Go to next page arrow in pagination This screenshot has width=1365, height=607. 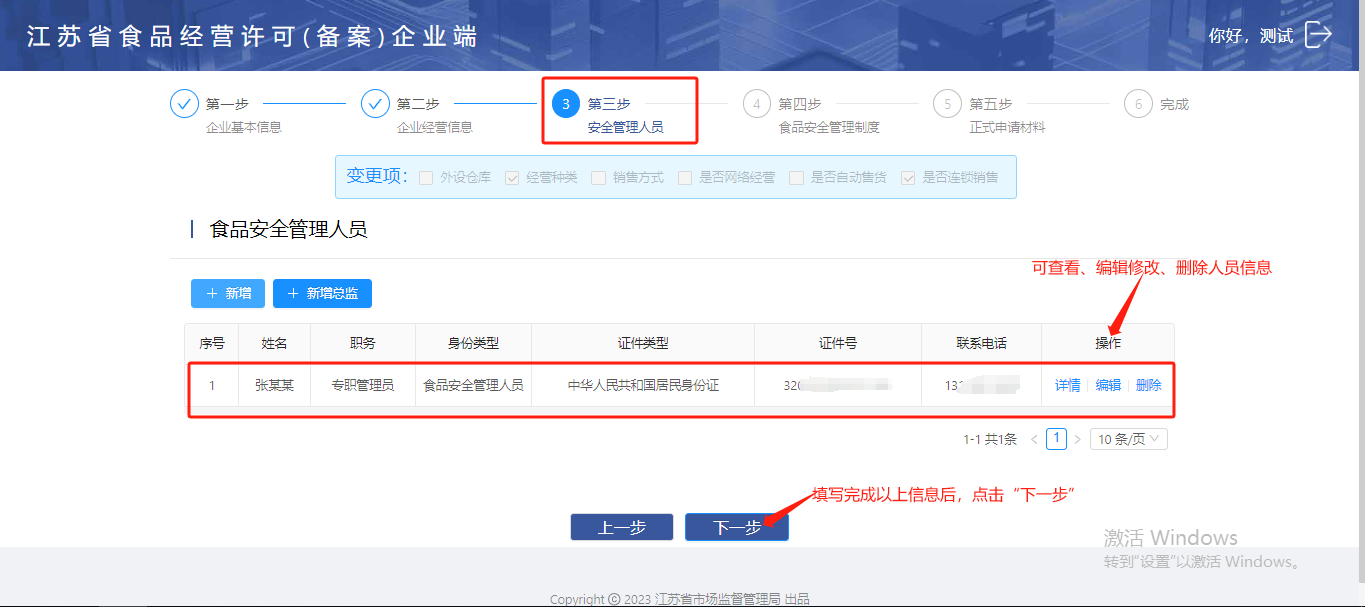1077,439
